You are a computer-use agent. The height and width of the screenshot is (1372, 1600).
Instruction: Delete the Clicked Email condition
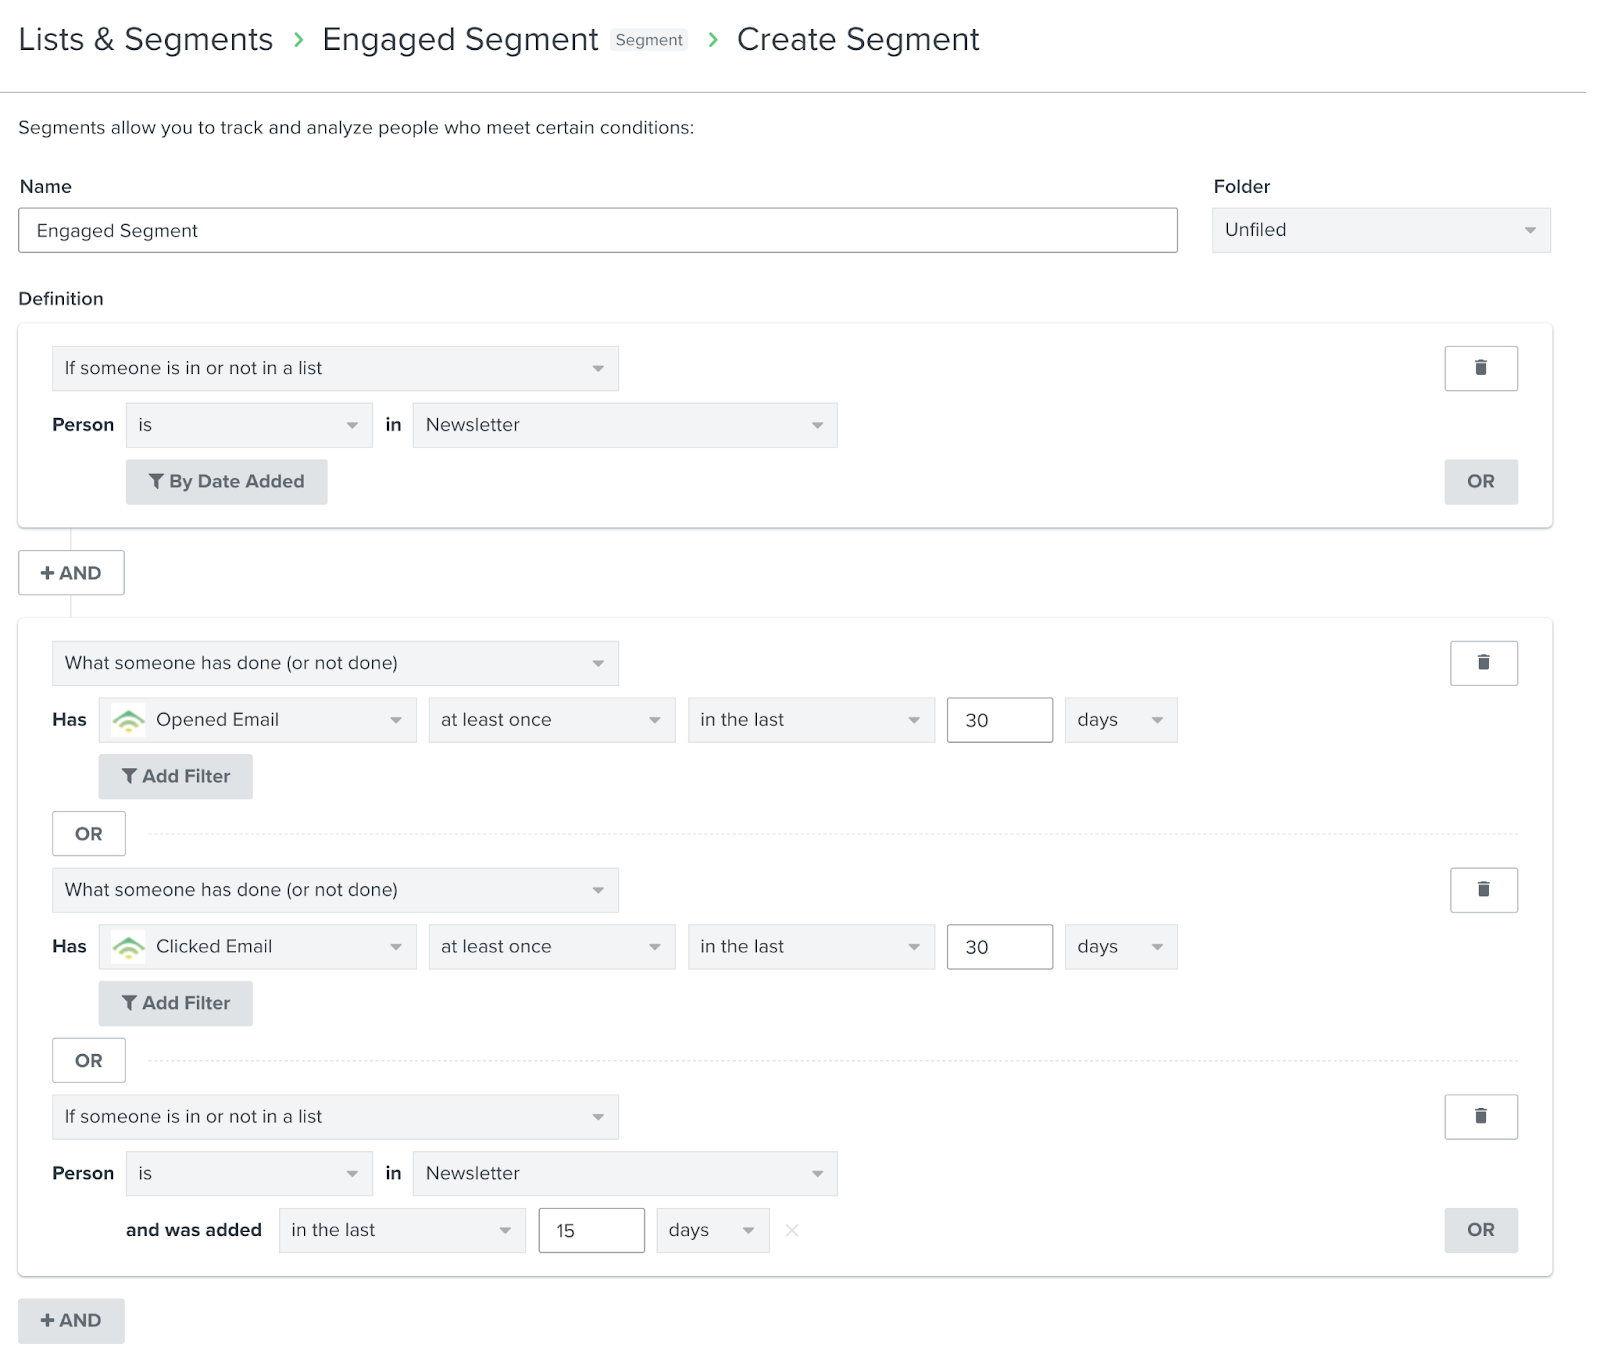[1483, 890]
